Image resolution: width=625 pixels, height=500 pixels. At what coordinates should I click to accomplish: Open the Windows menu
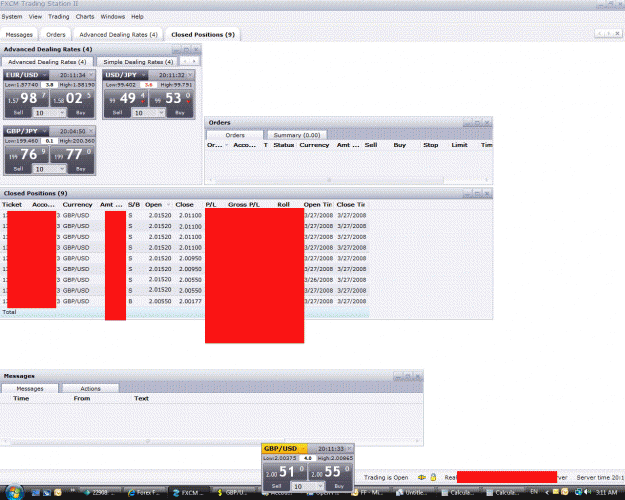[112, 17]
